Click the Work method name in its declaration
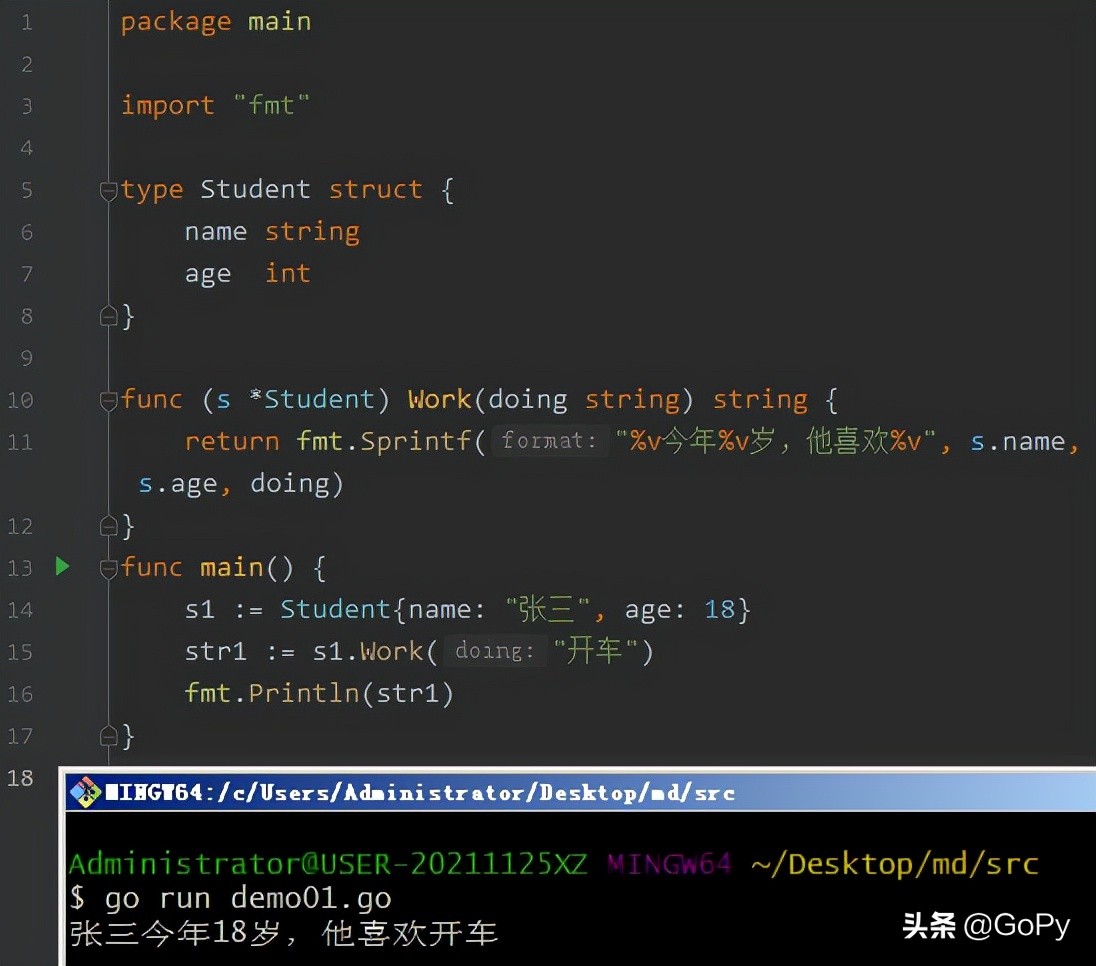Viewport: 1096px width, 966px height. pyautogui.click(x=439, y=400)
